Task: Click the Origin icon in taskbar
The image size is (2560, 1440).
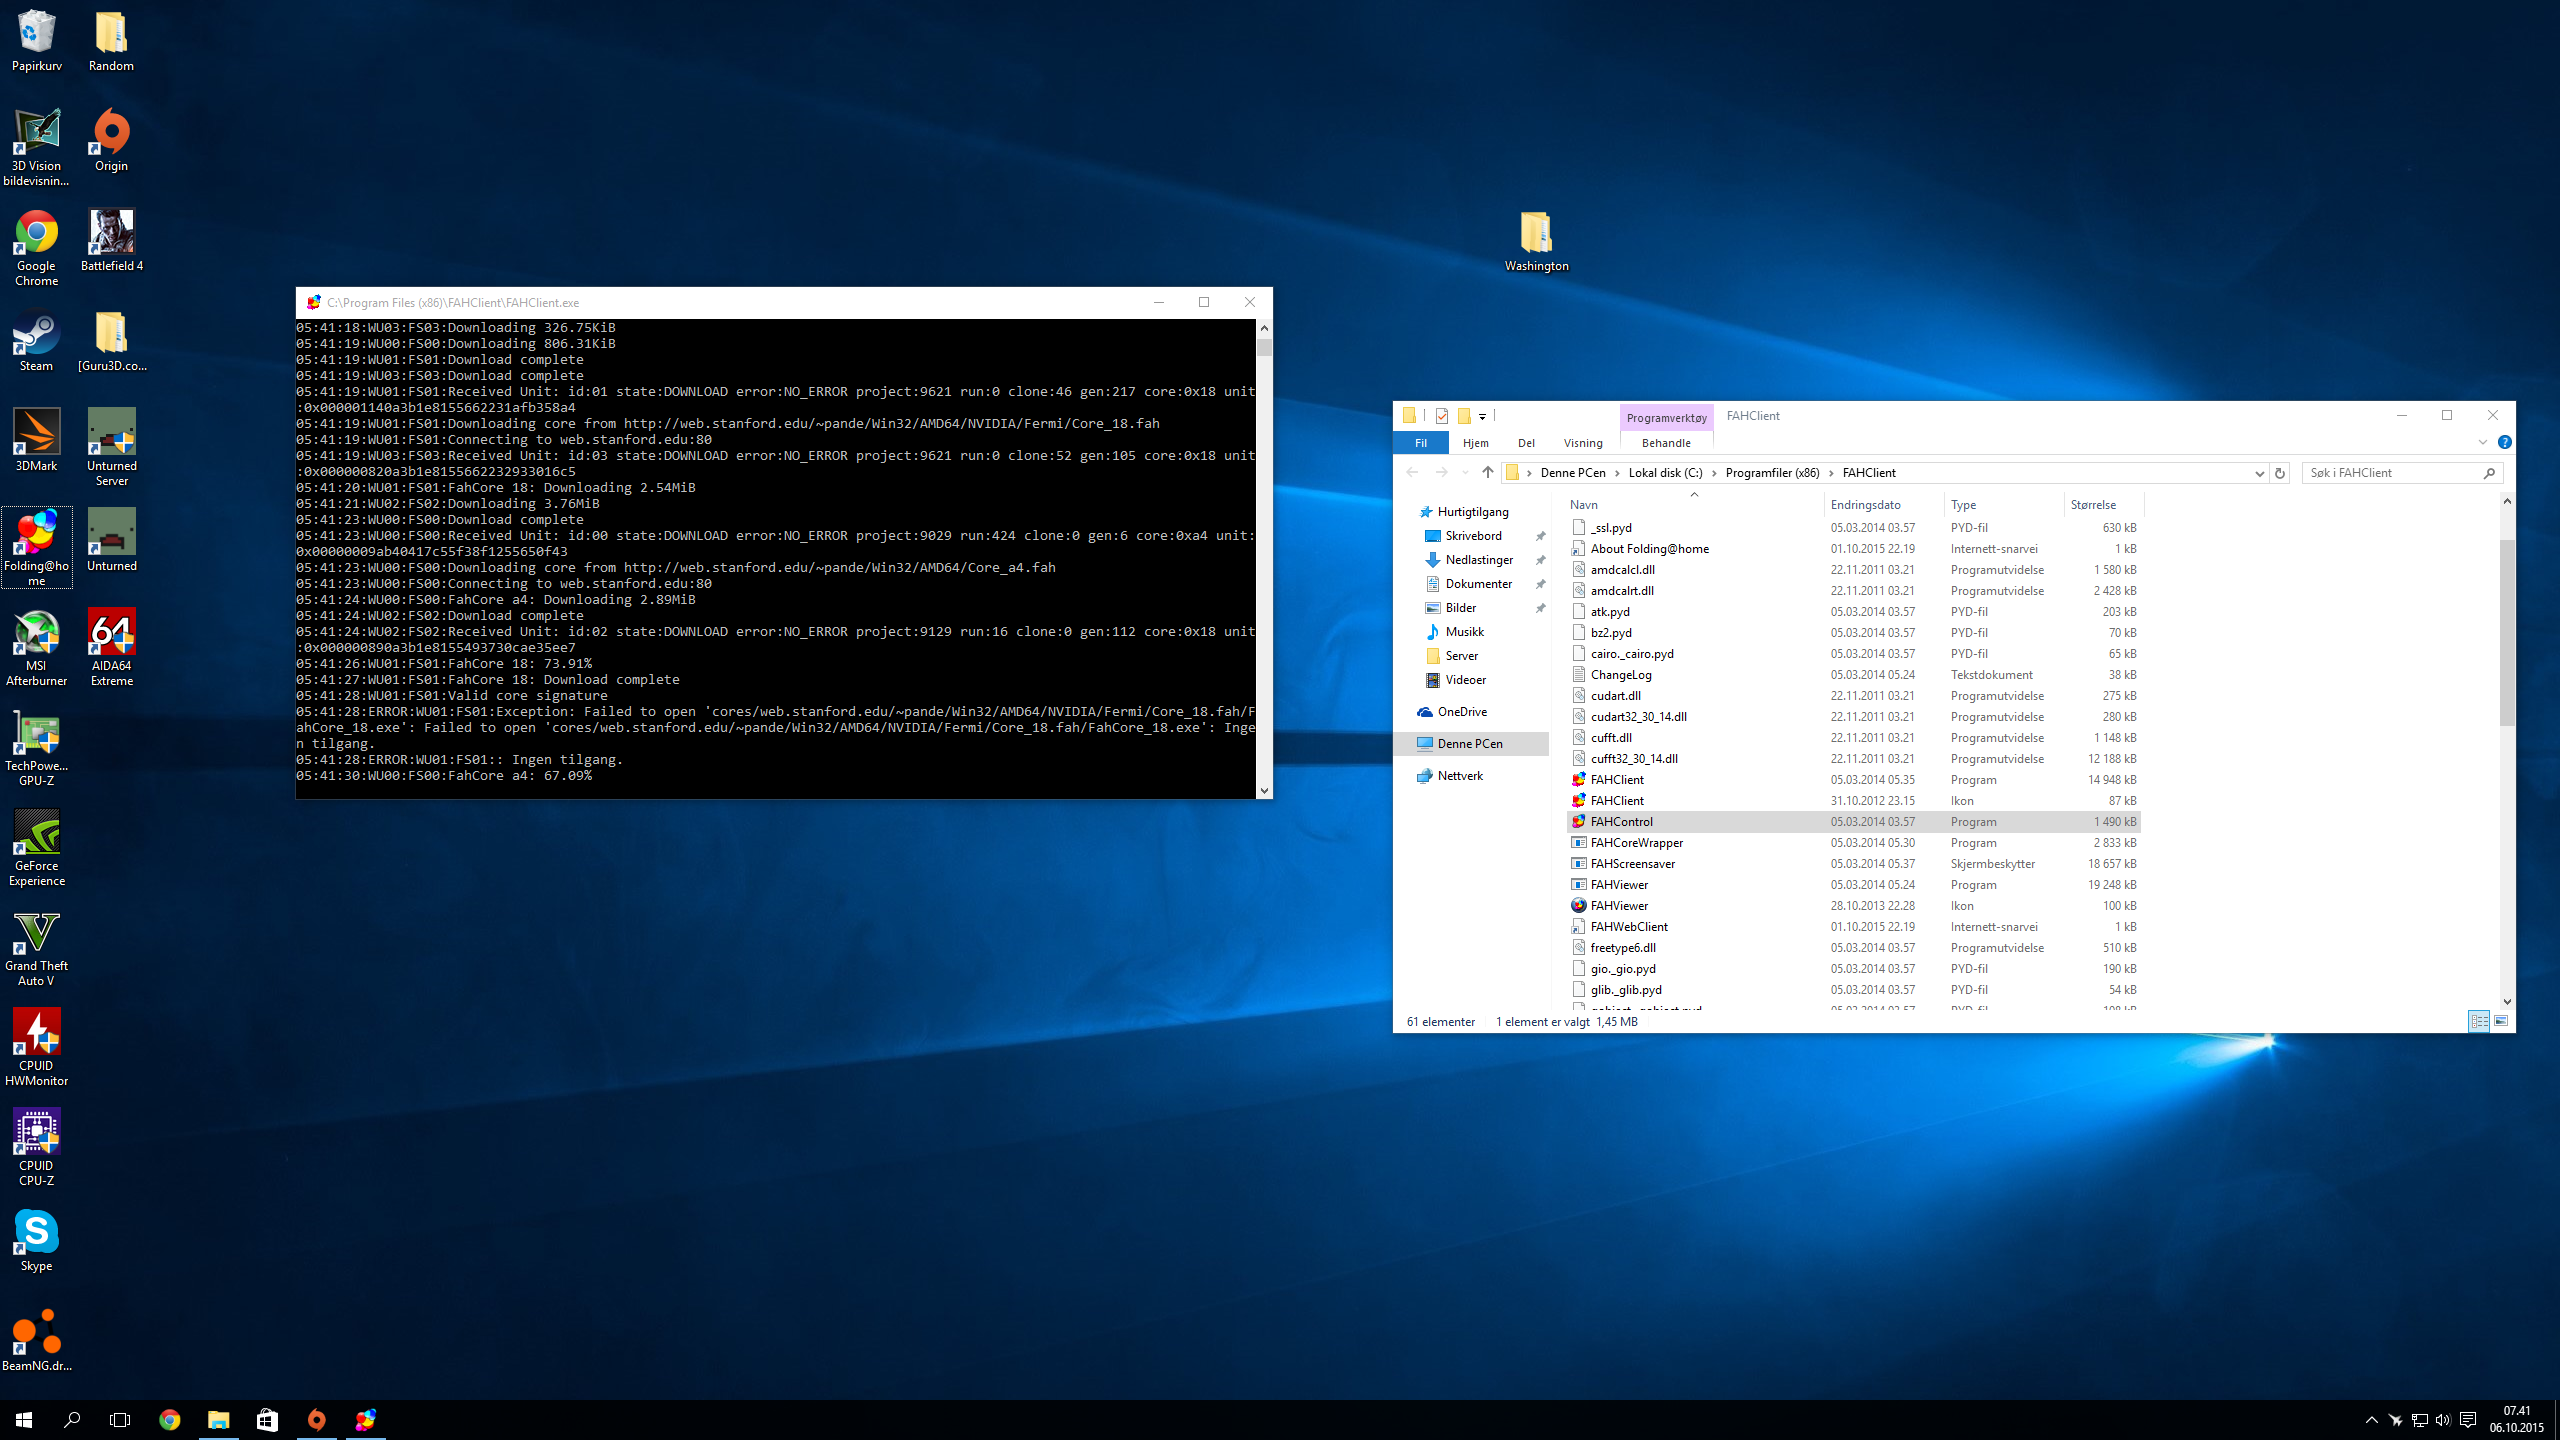Action: [317, 1419]
